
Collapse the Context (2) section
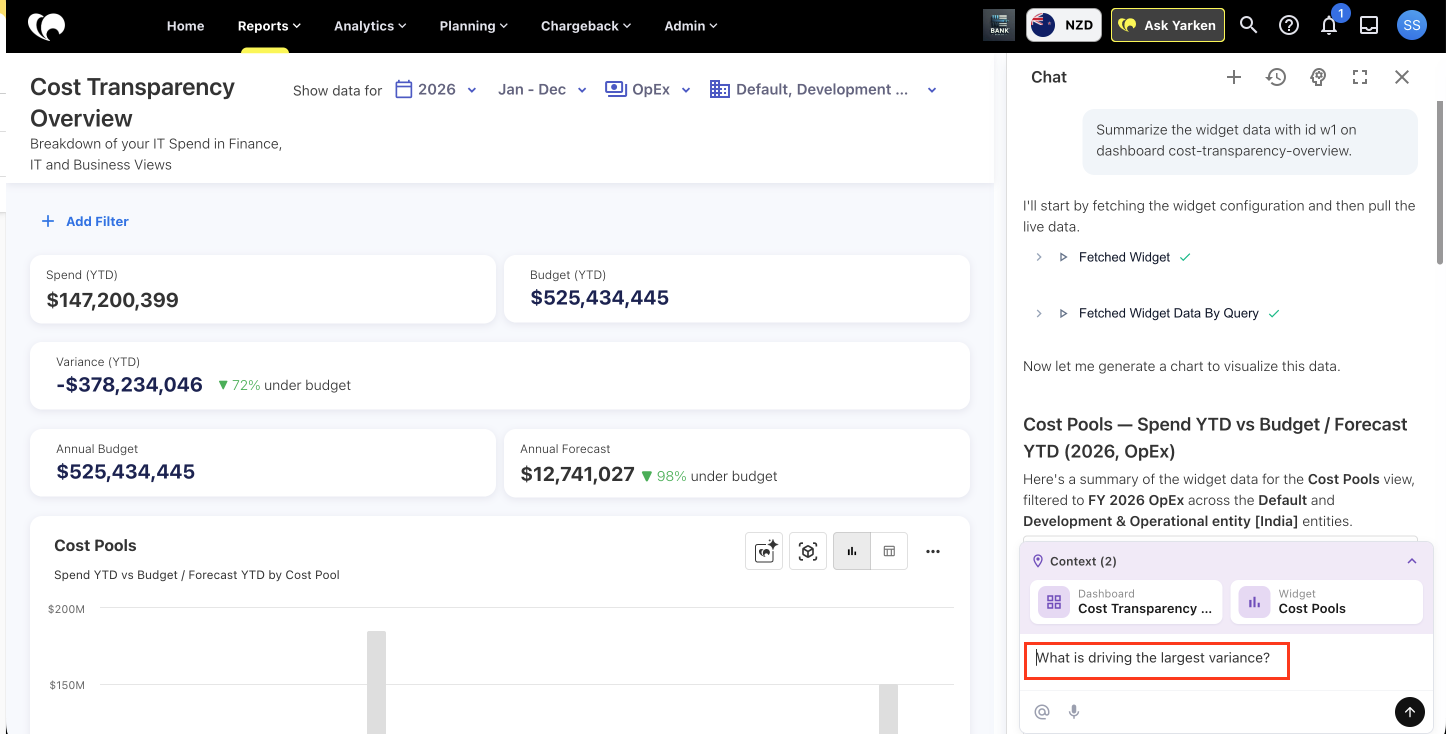[1412, 561]
